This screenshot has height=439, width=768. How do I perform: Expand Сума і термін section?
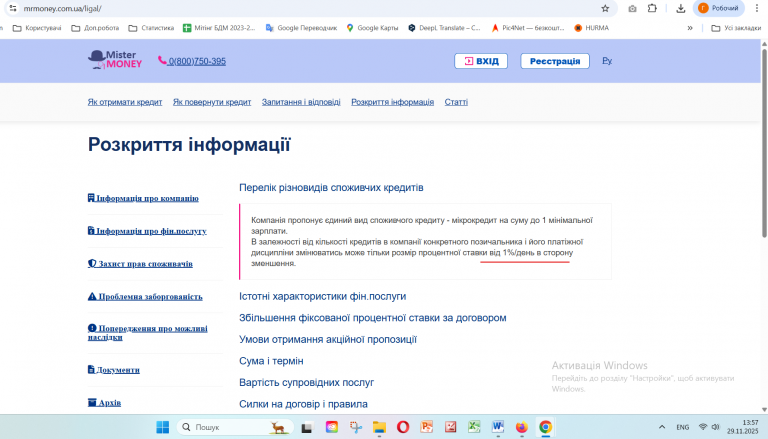271,361
